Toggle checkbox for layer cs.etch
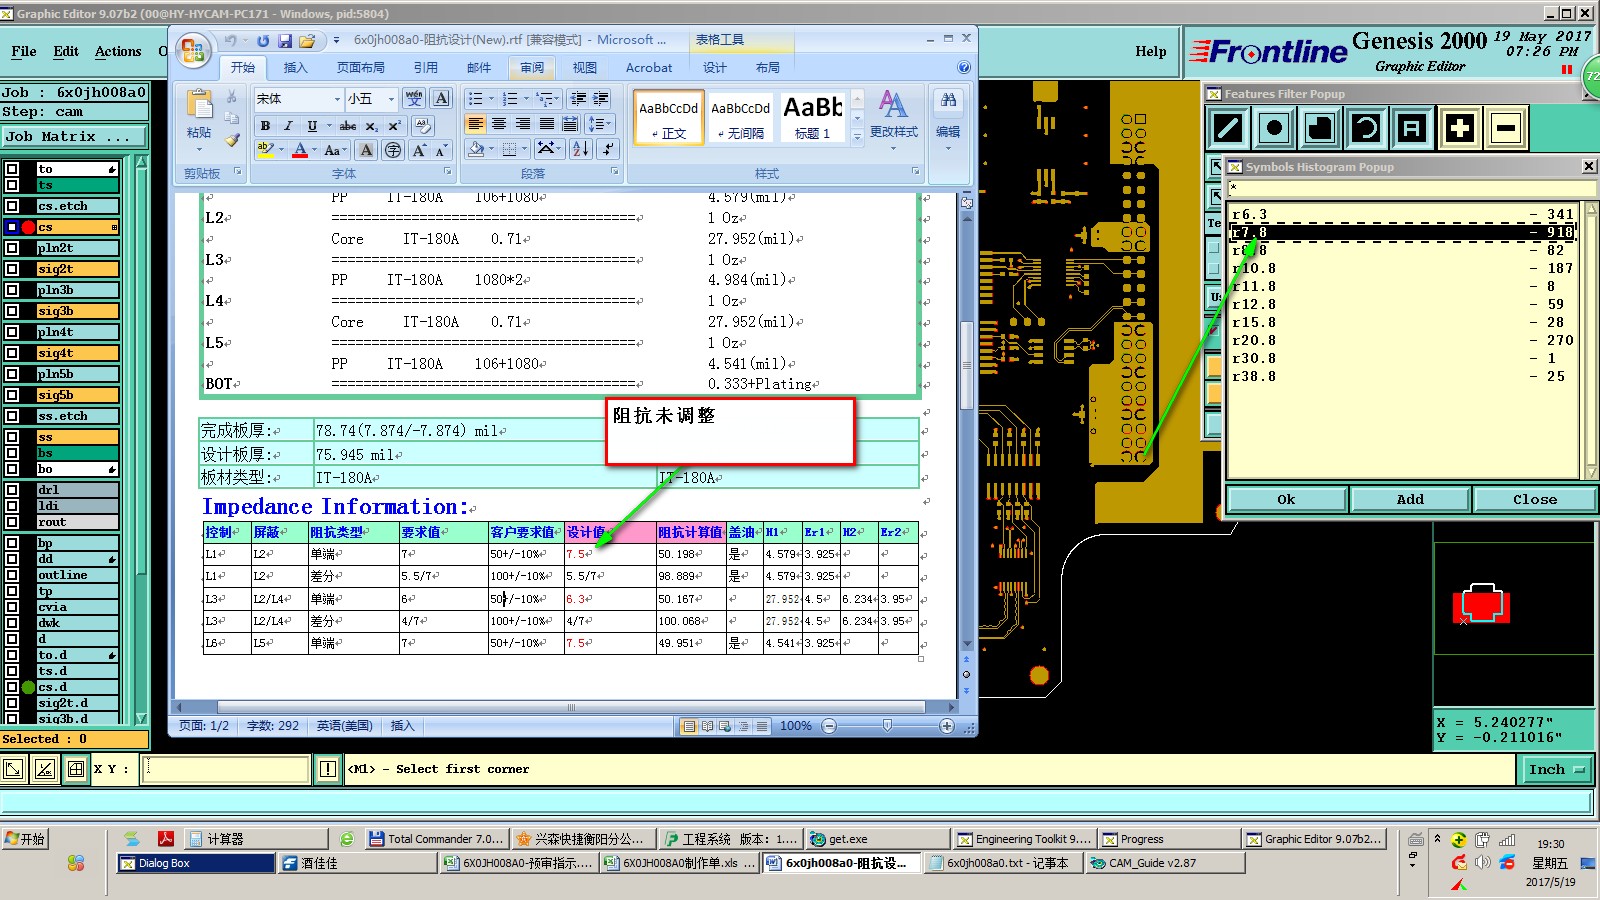 (12, 206)
